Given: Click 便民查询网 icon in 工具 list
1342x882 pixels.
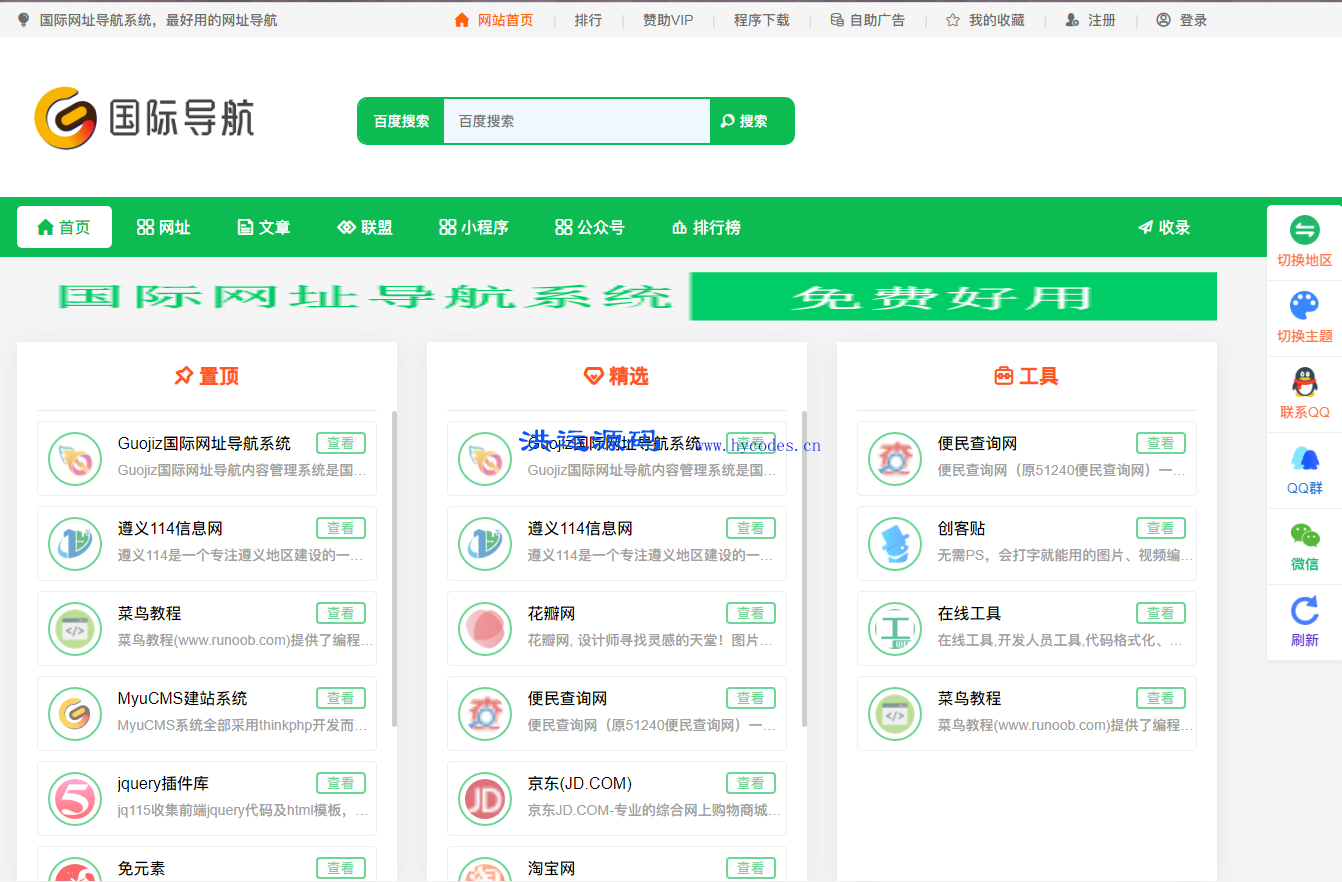Looking at the screenshot, I should click(895, 459).
